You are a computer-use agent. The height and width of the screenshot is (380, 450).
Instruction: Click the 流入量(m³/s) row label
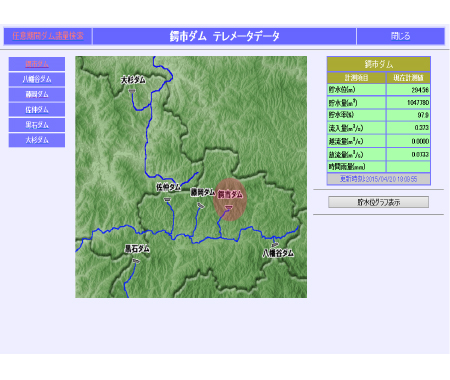(346, 128)
